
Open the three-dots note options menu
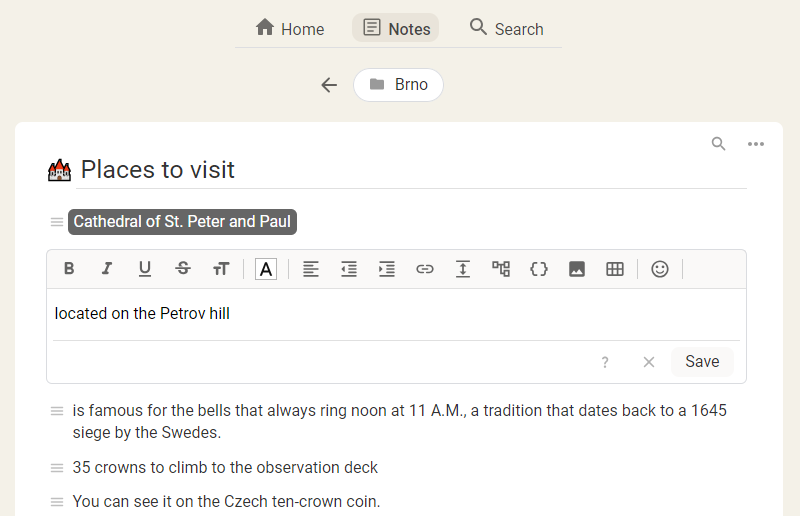[756, 144]
